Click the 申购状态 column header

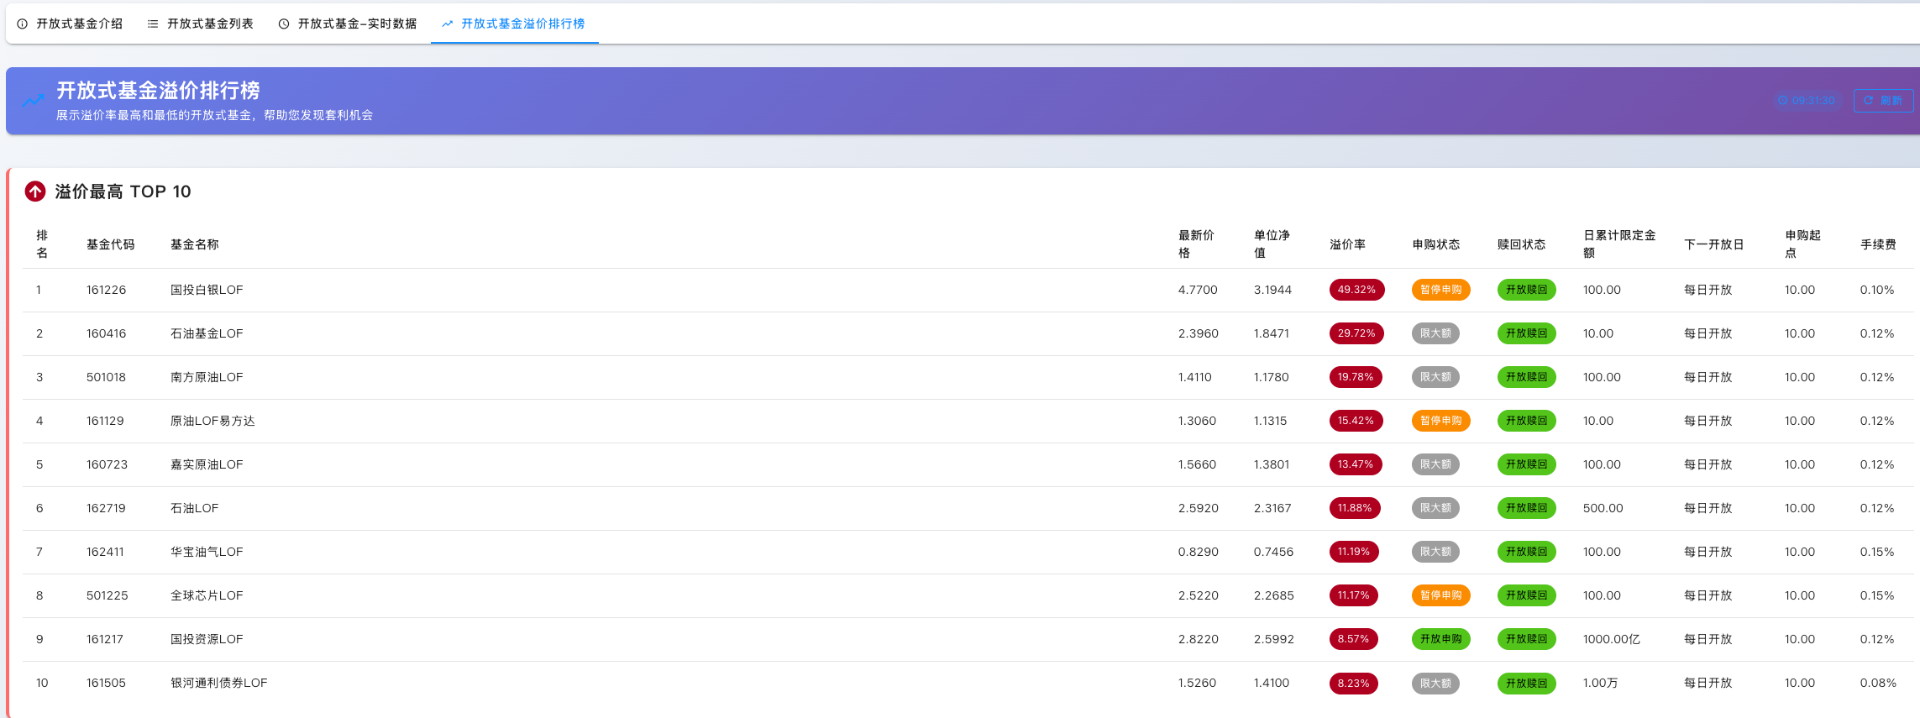pos(1435,245)
